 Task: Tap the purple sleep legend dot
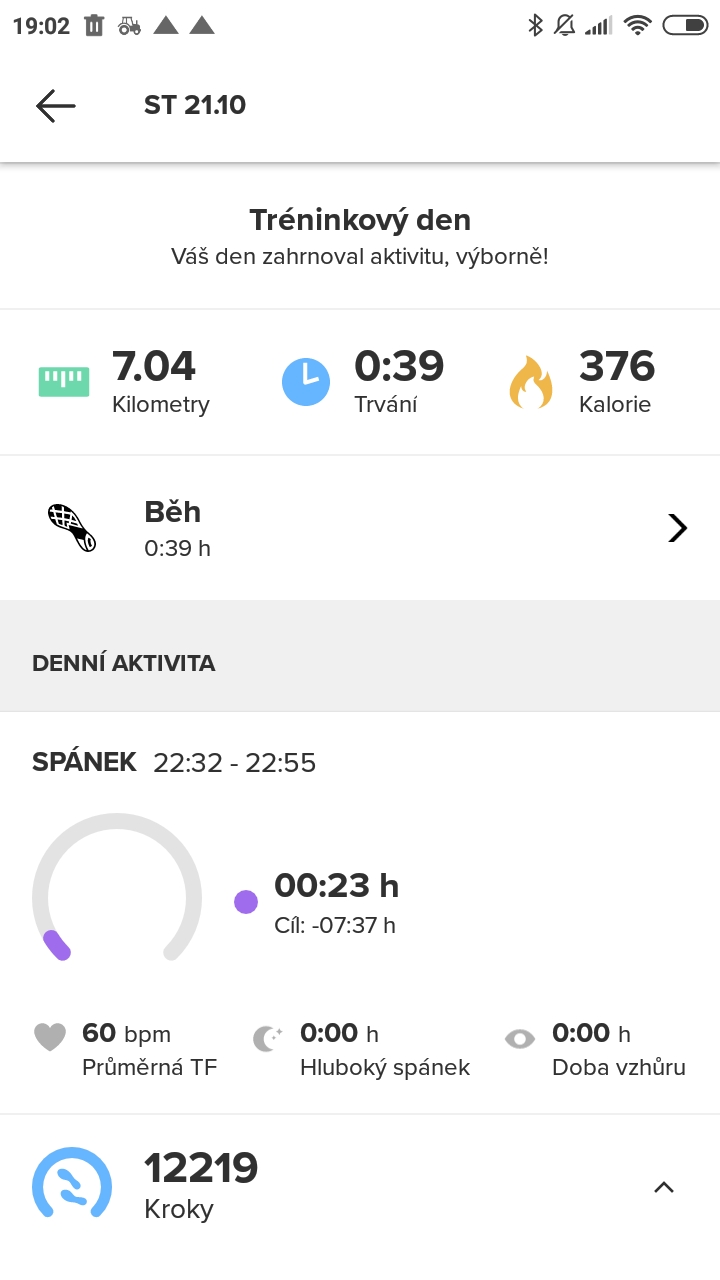coord(246,902)
